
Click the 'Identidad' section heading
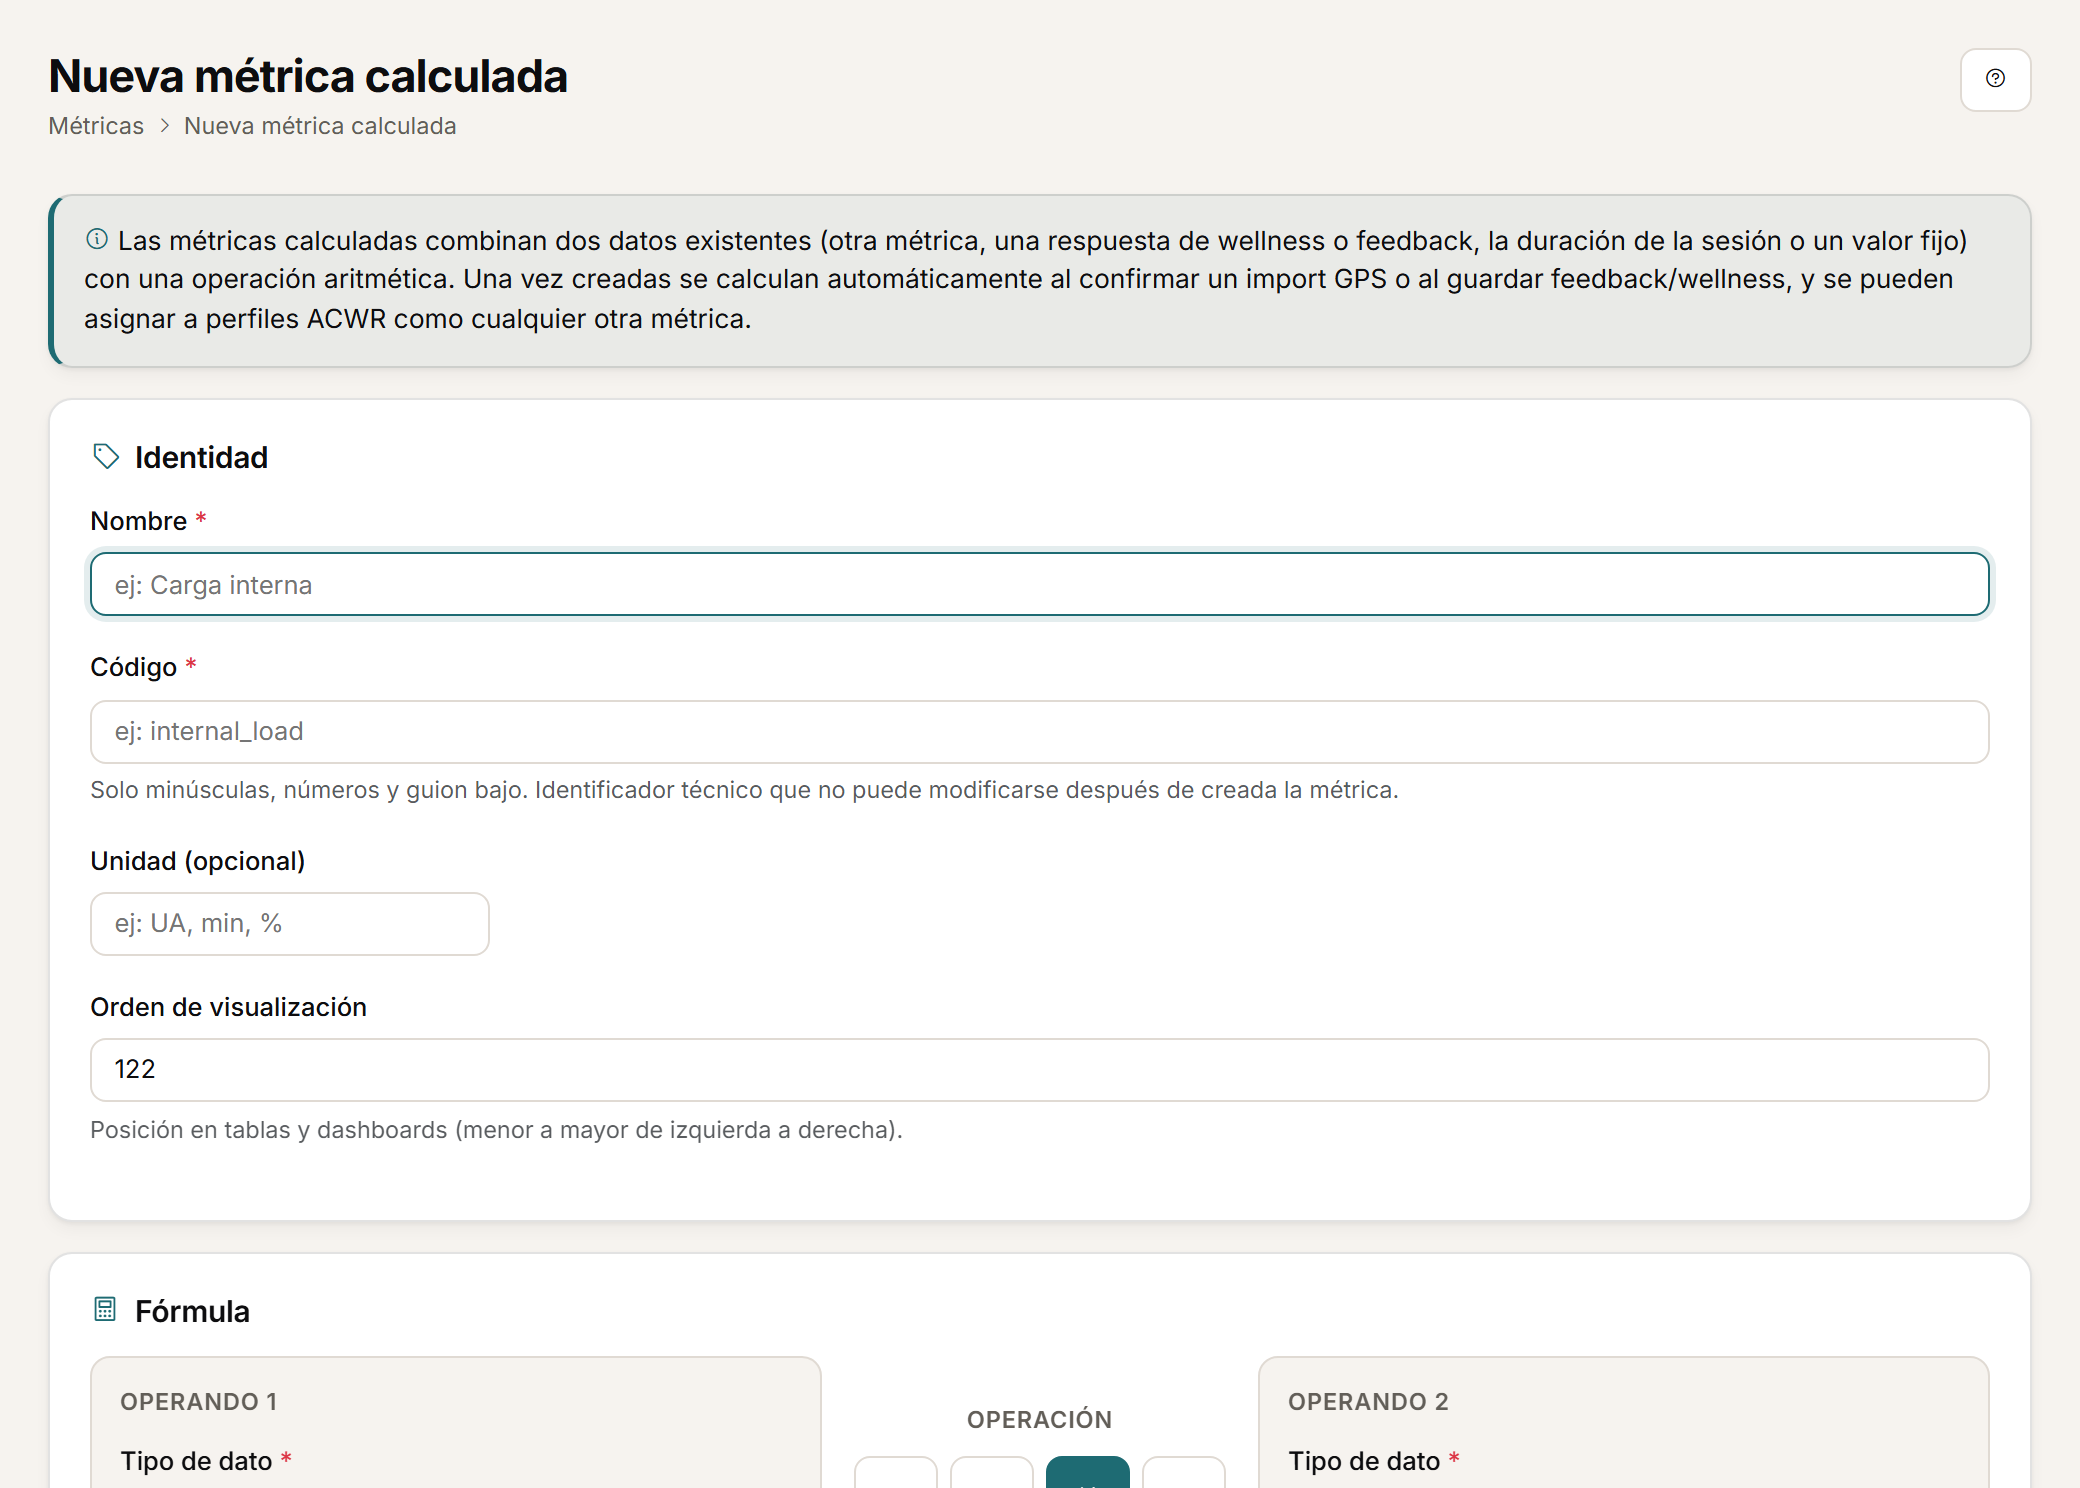point(201,457)
